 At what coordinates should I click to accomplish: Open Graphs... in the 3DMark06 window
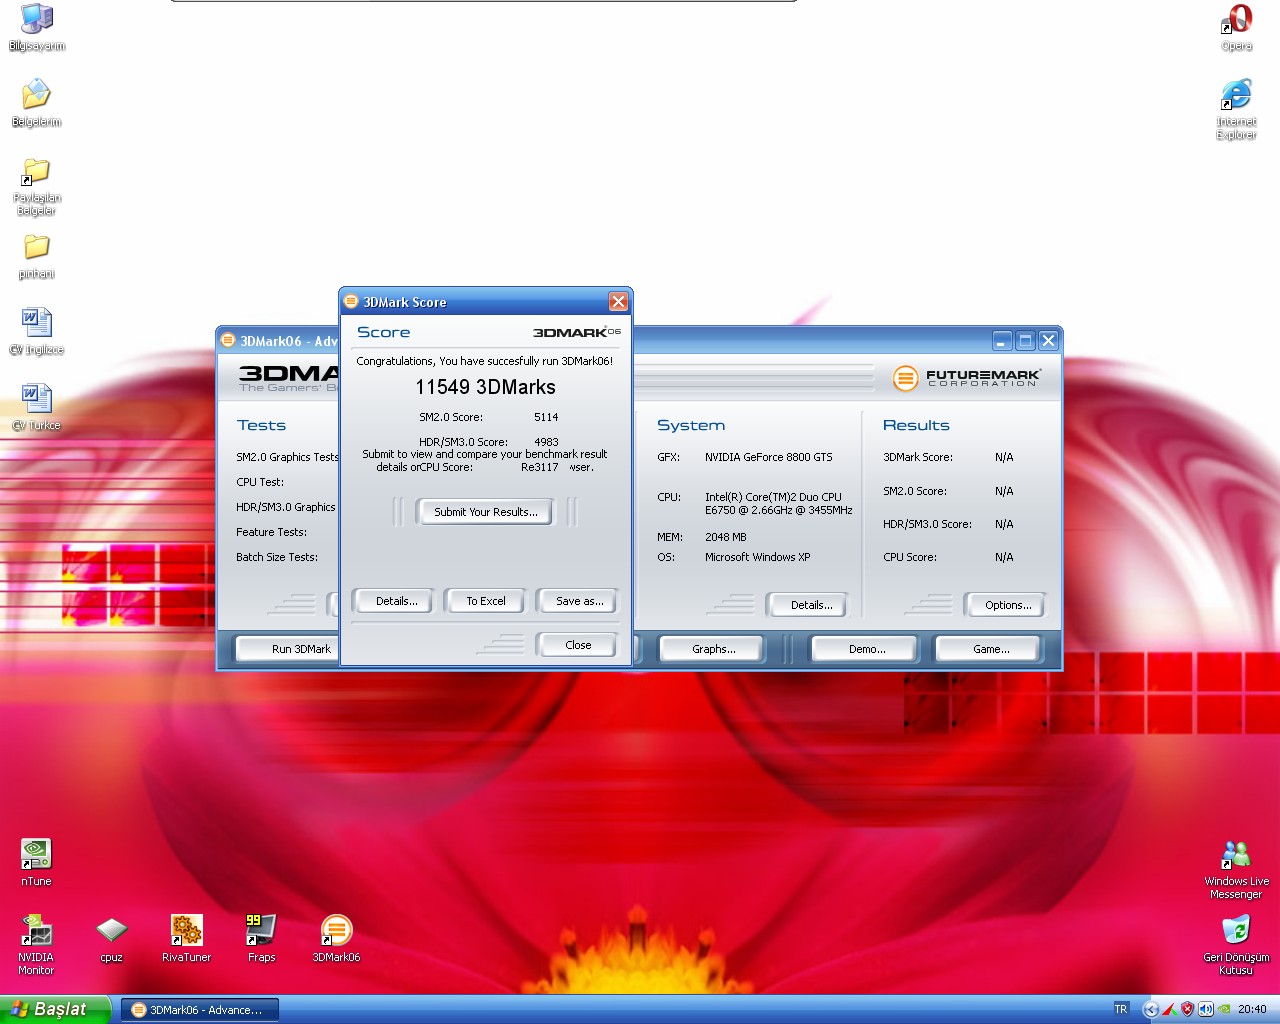[x=713, y=649]
